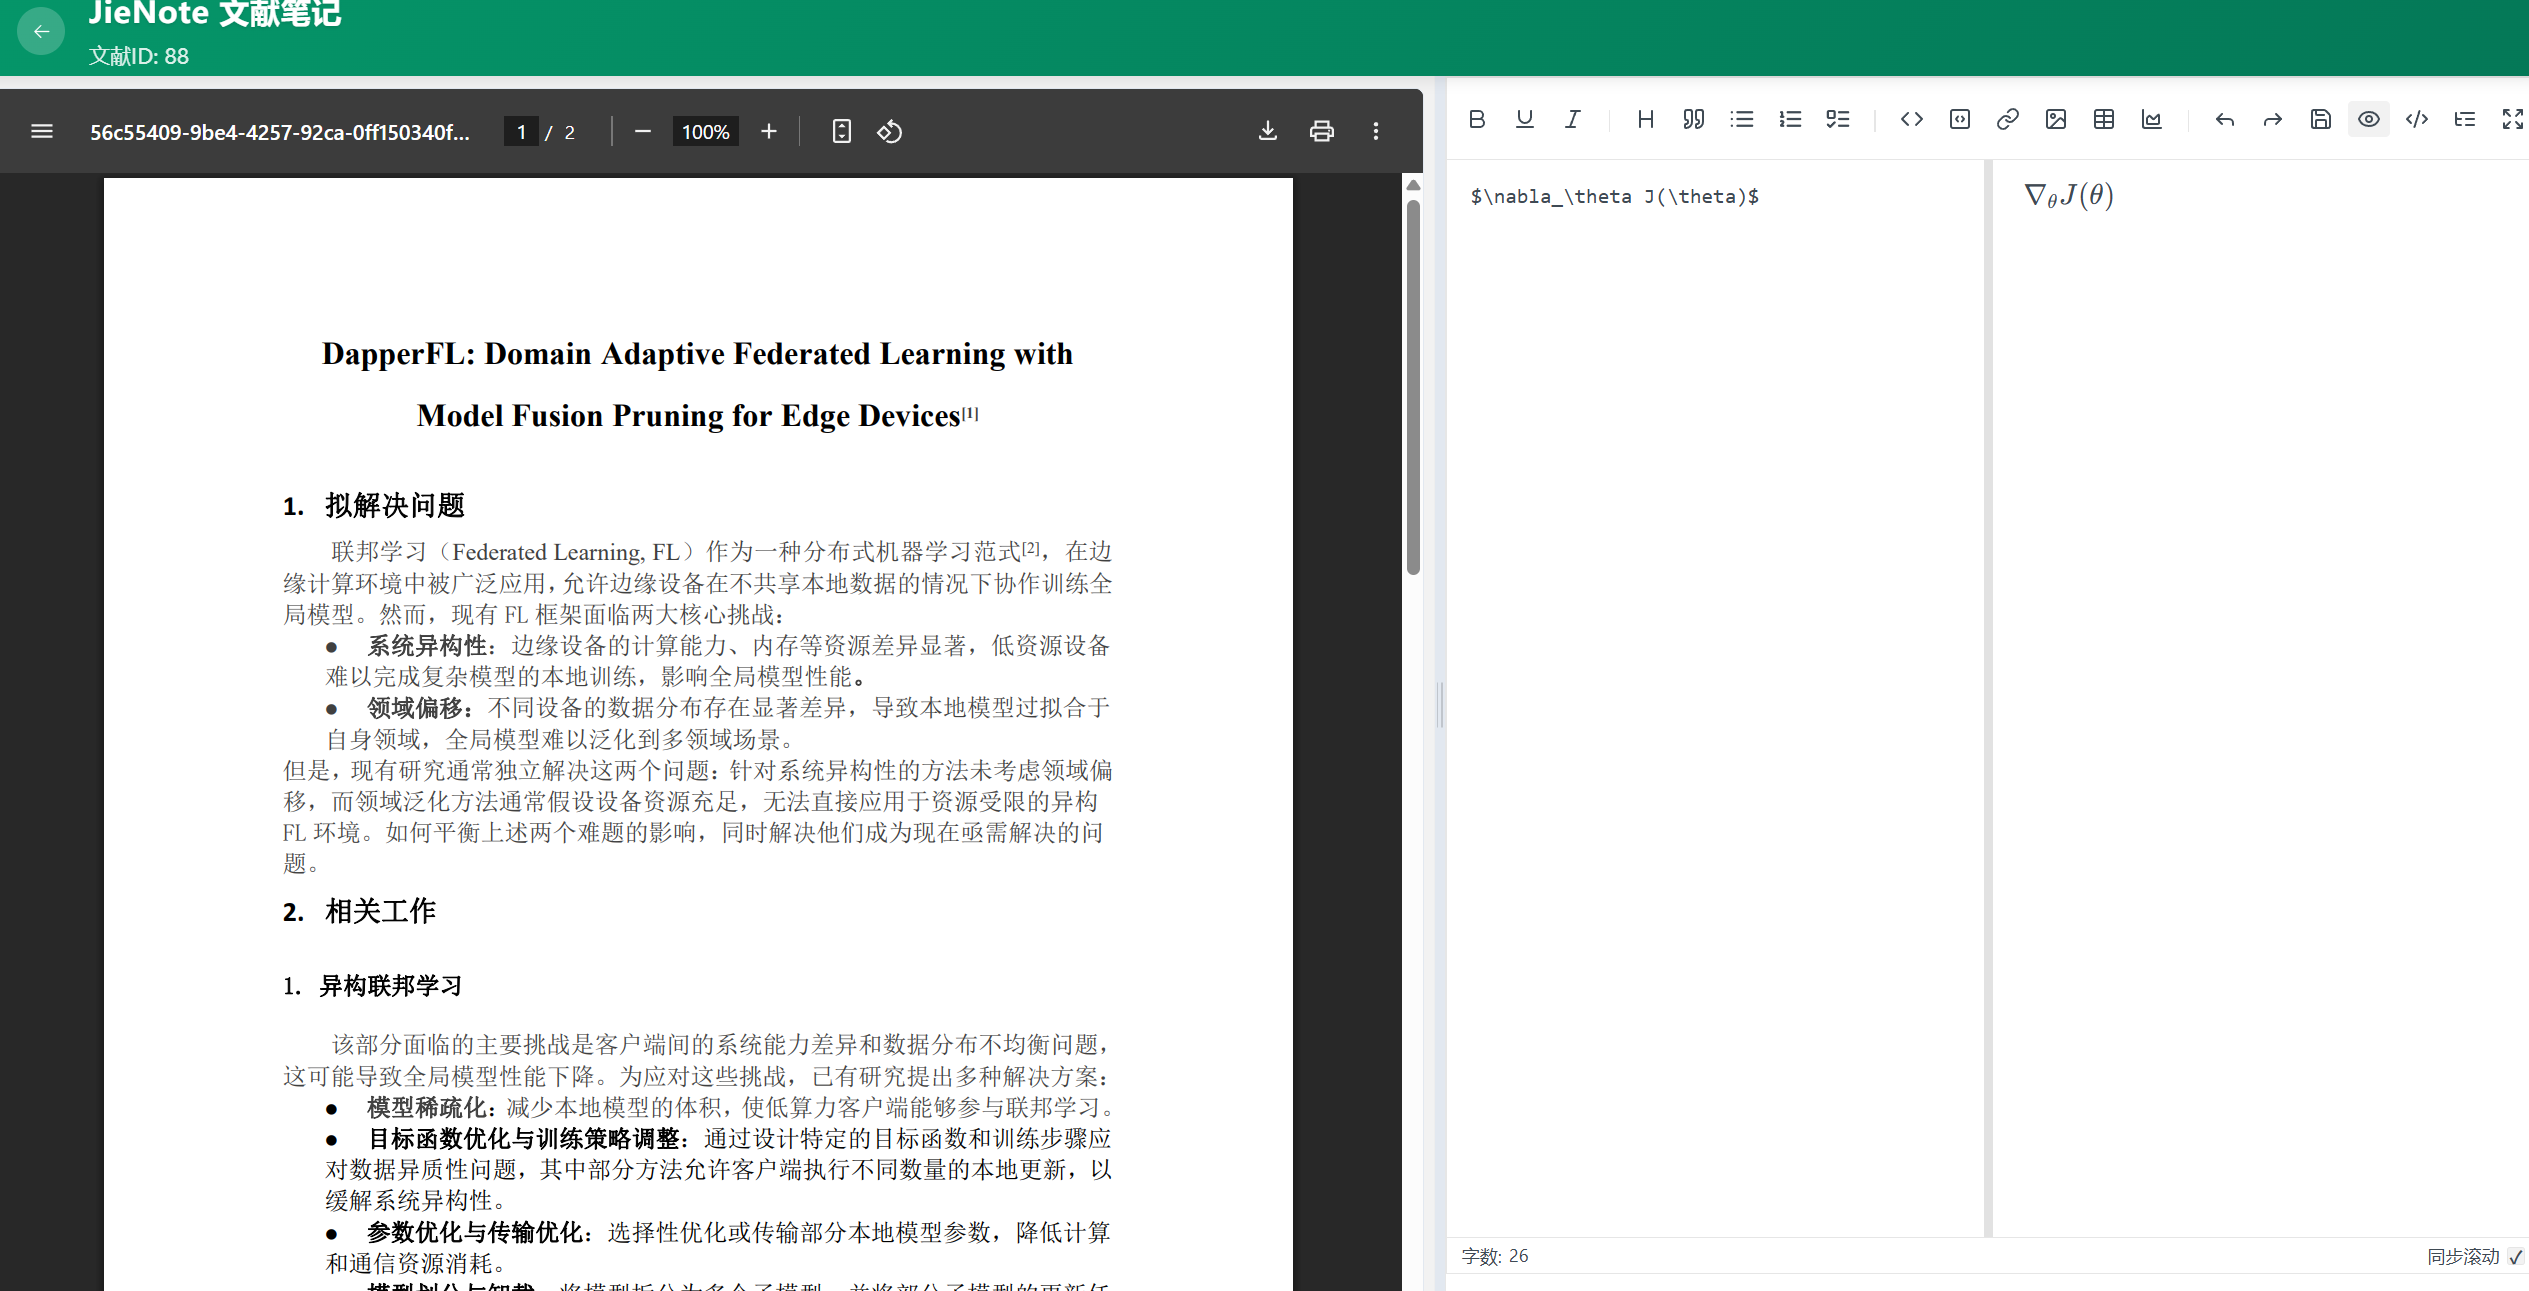Toggle the HTML source view icon
This screenshot has width=2529, height=1291.
click(x=2416, y=120)
